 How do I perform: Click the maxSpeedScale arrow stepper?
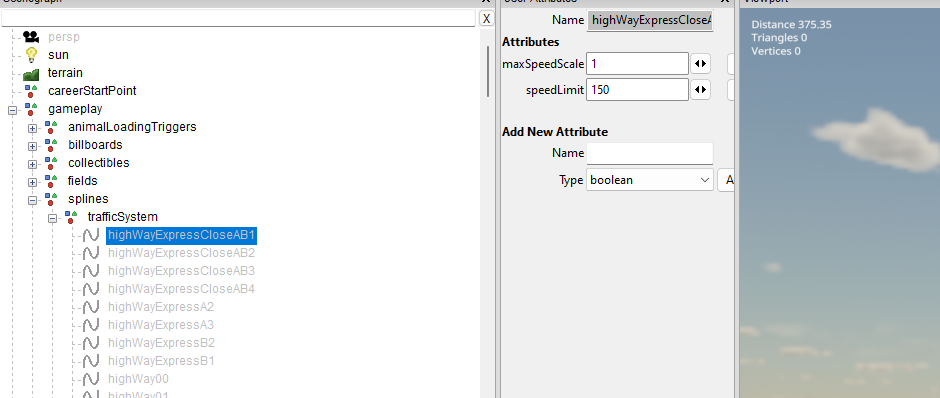point(700,63)
